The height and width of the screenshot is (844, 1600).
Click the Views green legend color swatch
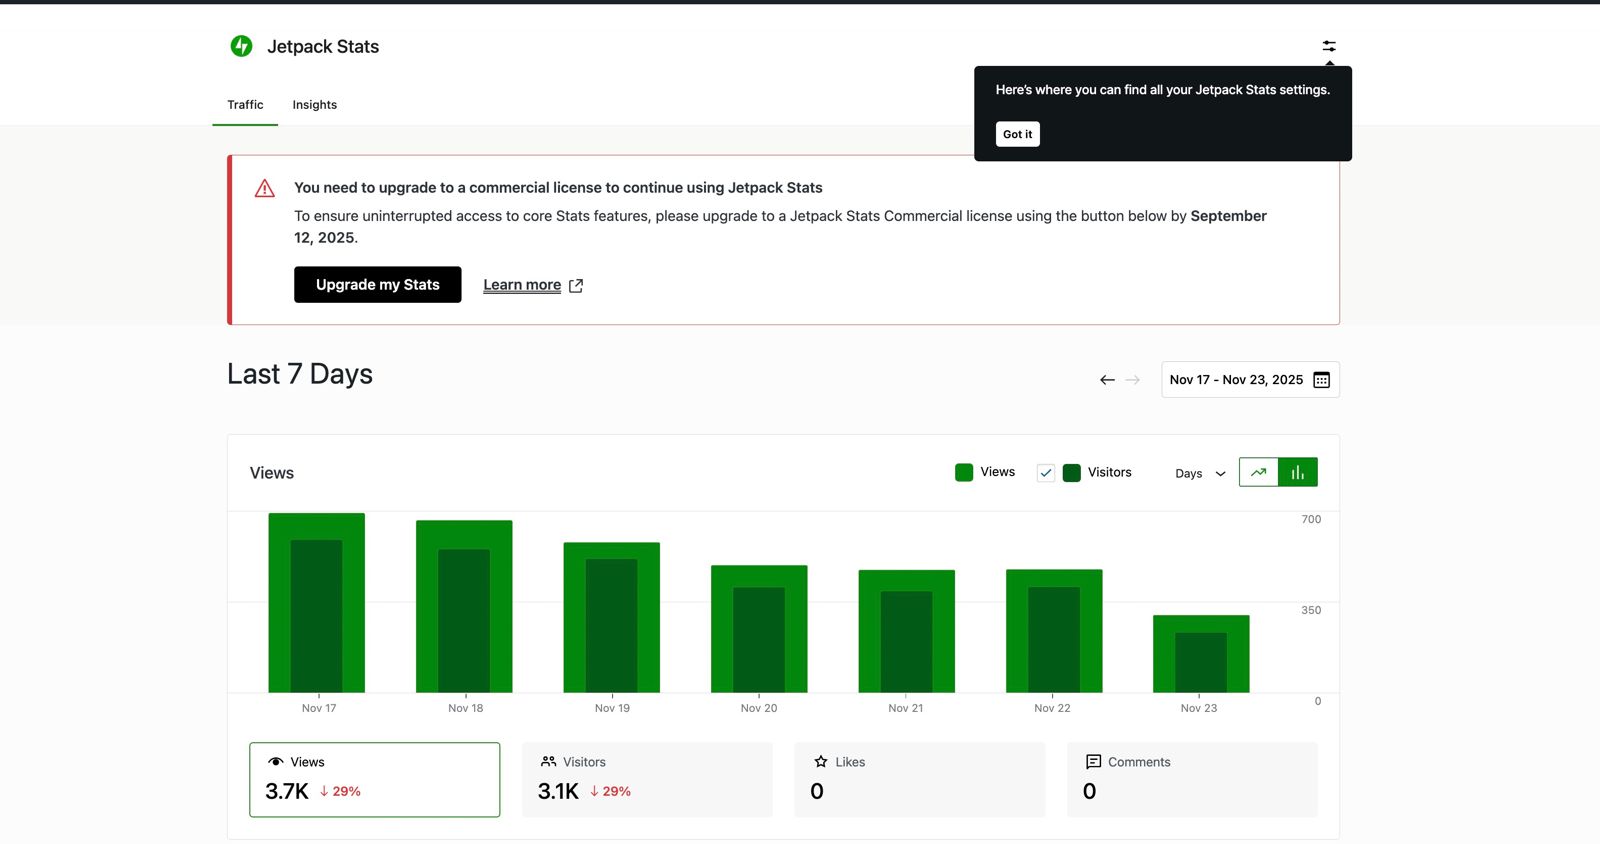pos(964,473)
